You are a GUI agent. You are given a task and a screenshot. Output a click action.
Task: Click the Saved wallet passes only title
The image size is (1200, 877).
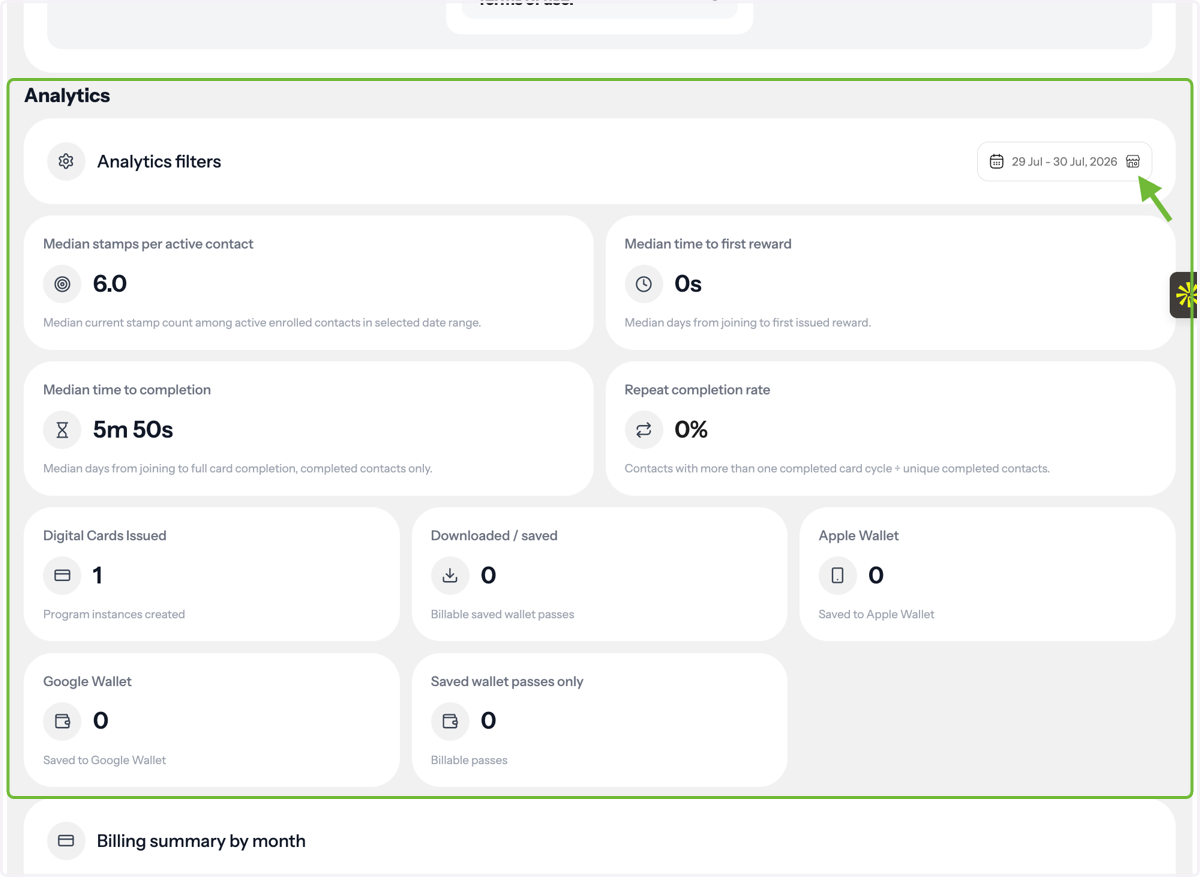click(x=507, y=682)
